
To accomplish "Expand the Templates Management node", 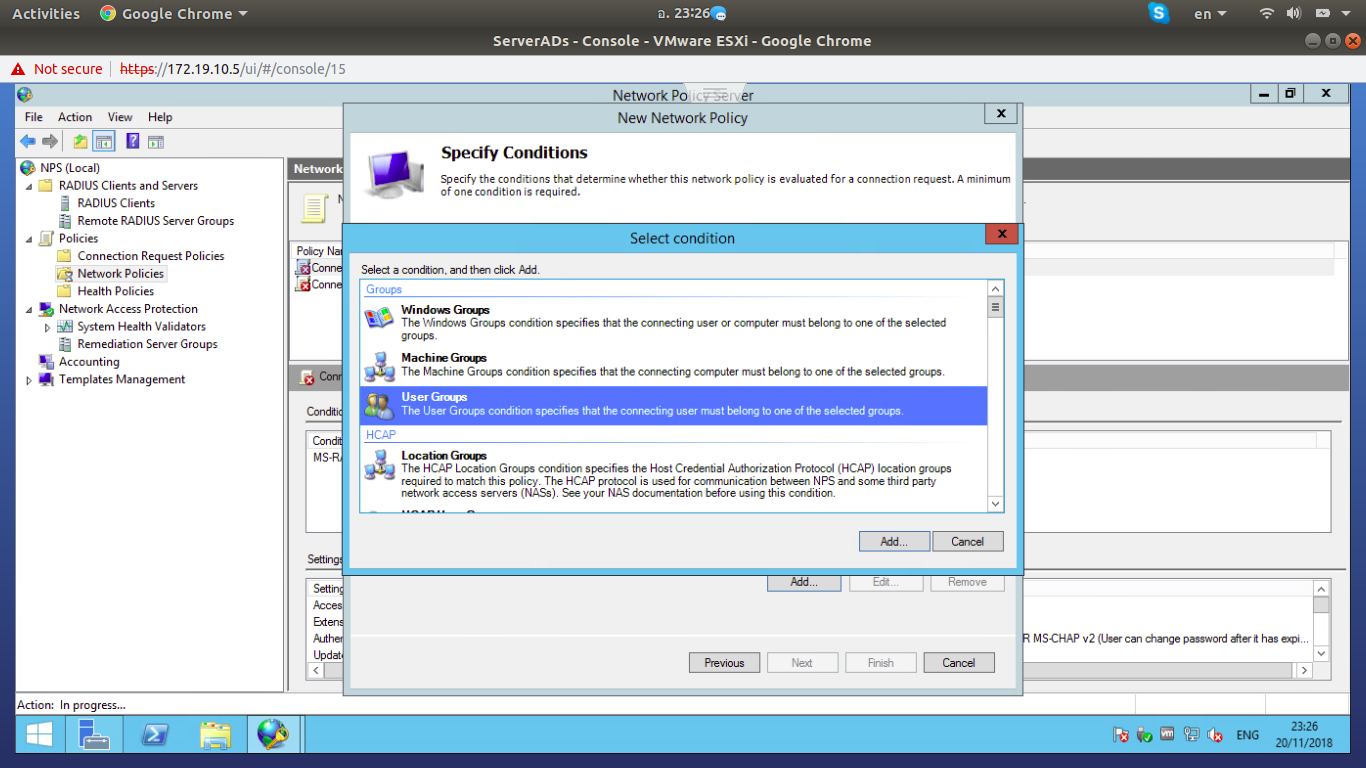I will [x=28, y=380].
